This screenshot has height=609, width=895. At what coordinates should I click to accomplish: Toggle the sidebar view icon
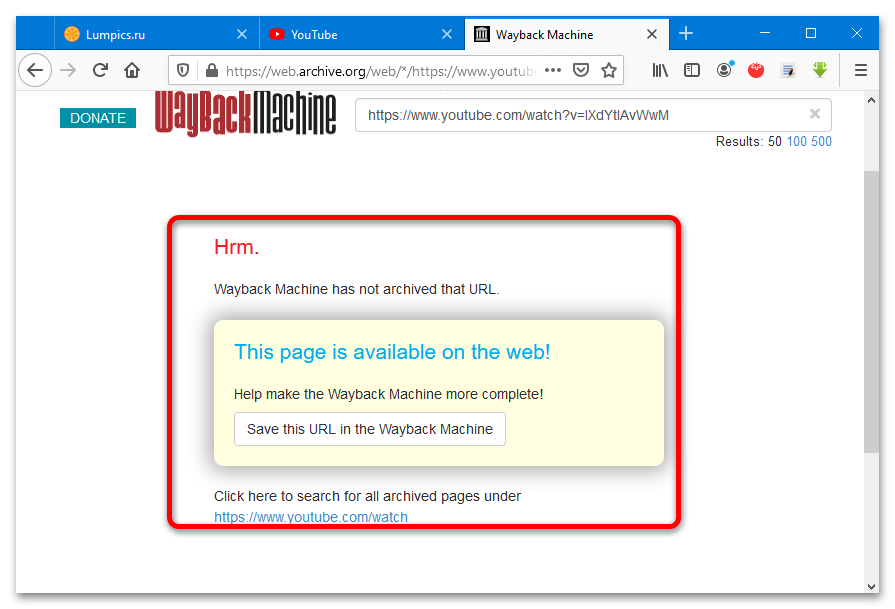coord(692,70)
